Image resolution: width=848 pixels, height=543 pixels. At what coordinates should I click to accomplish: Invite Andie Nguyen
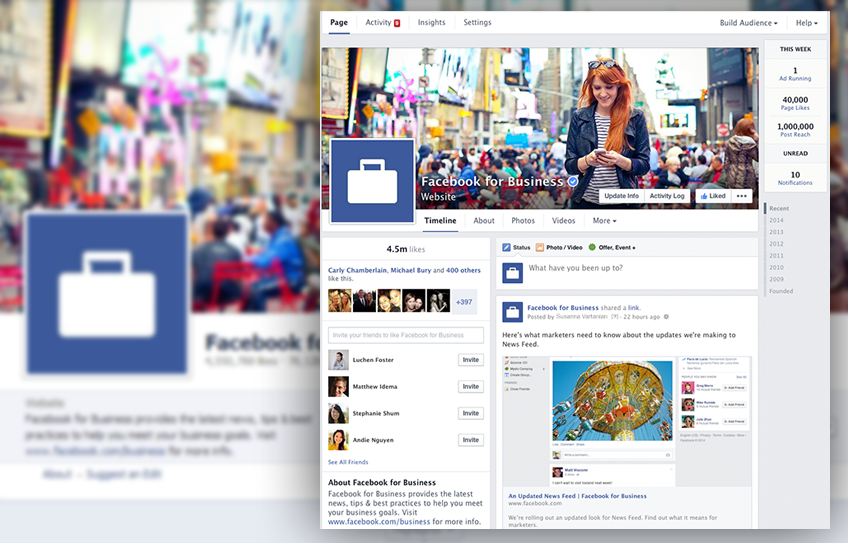tap(471, 440)
